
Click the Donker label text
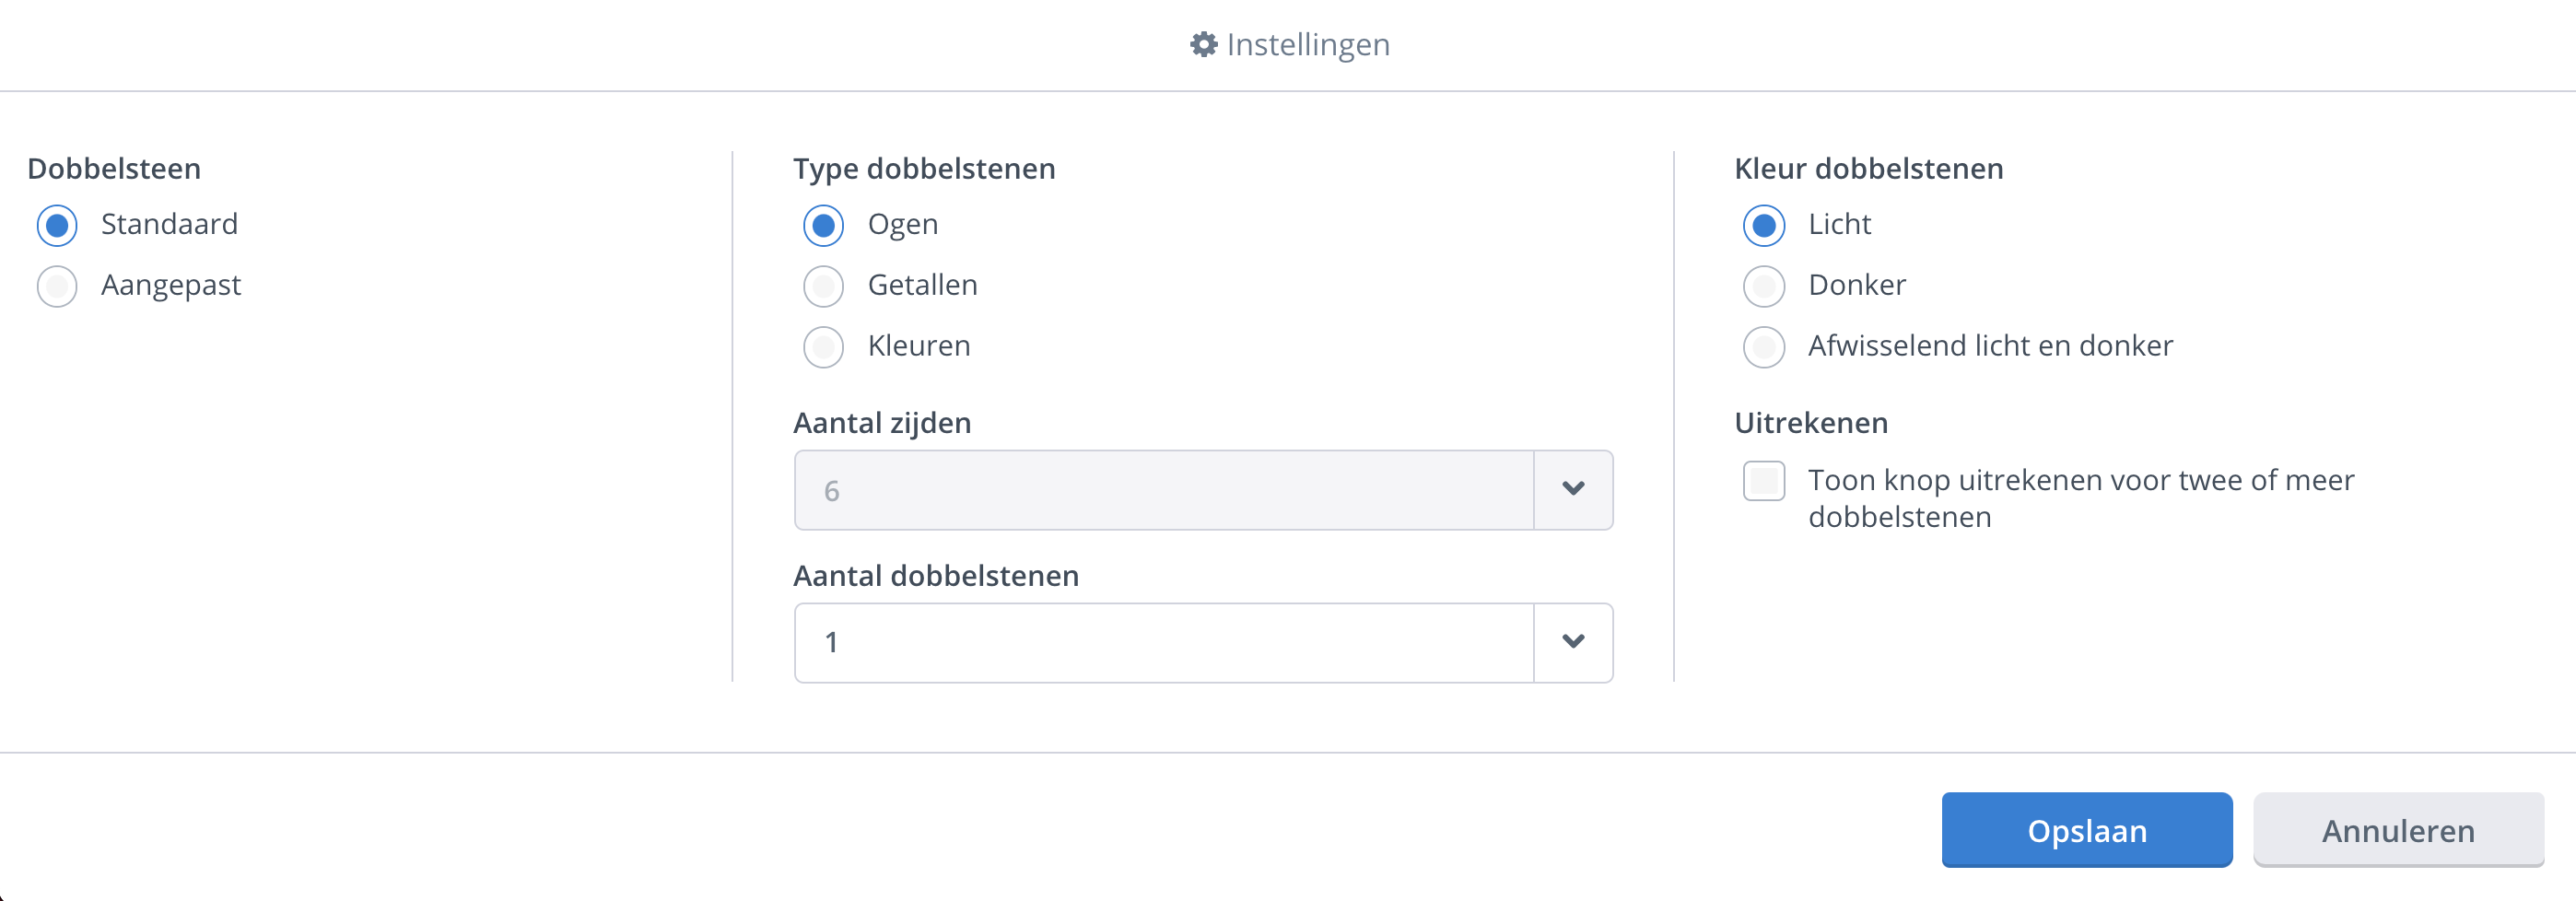tap(1856, 285)
